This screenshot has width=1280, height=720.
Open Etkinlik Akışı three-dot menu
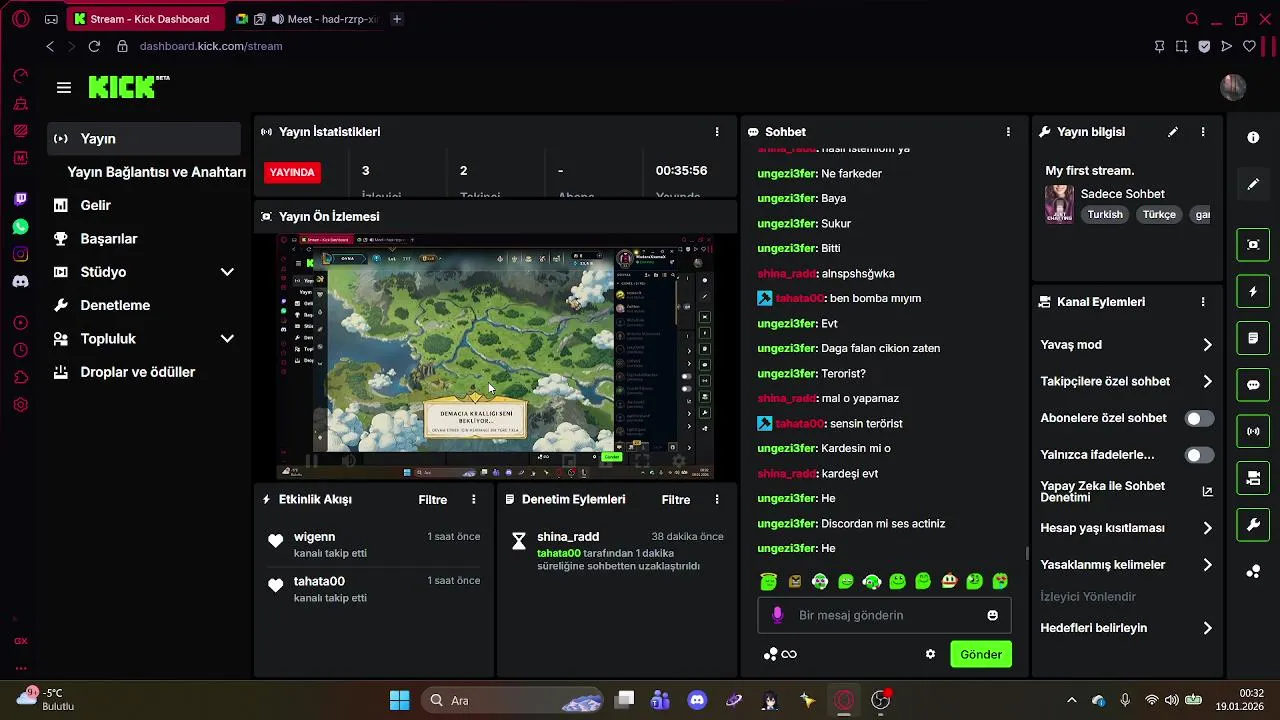pyautogui.click(x=474, y=499)
